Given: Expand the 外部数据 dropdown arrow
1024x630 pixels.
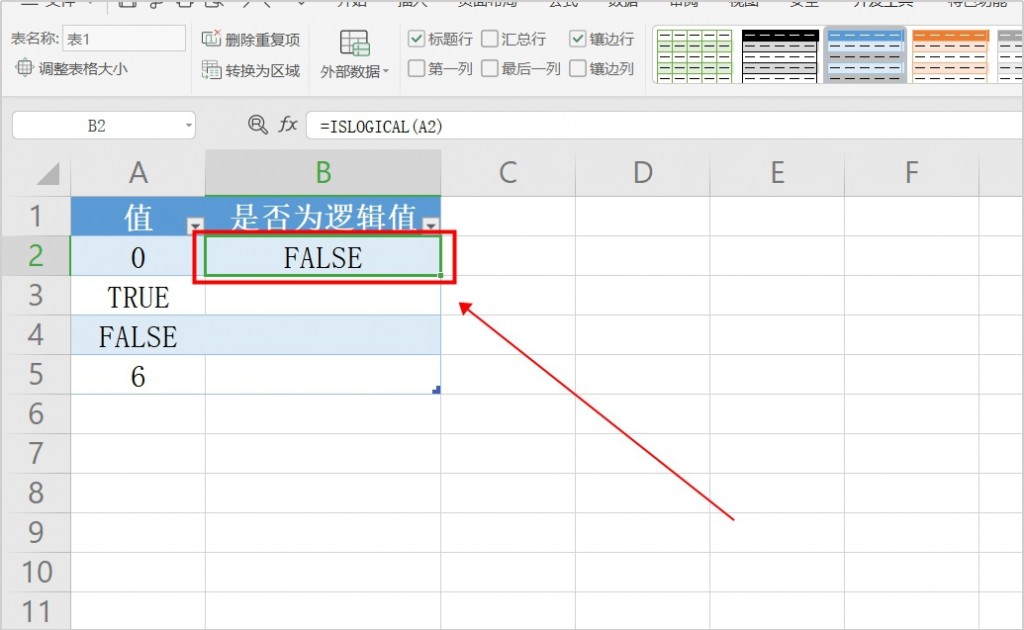Looking at the screenshot, I should coord(386,71).
